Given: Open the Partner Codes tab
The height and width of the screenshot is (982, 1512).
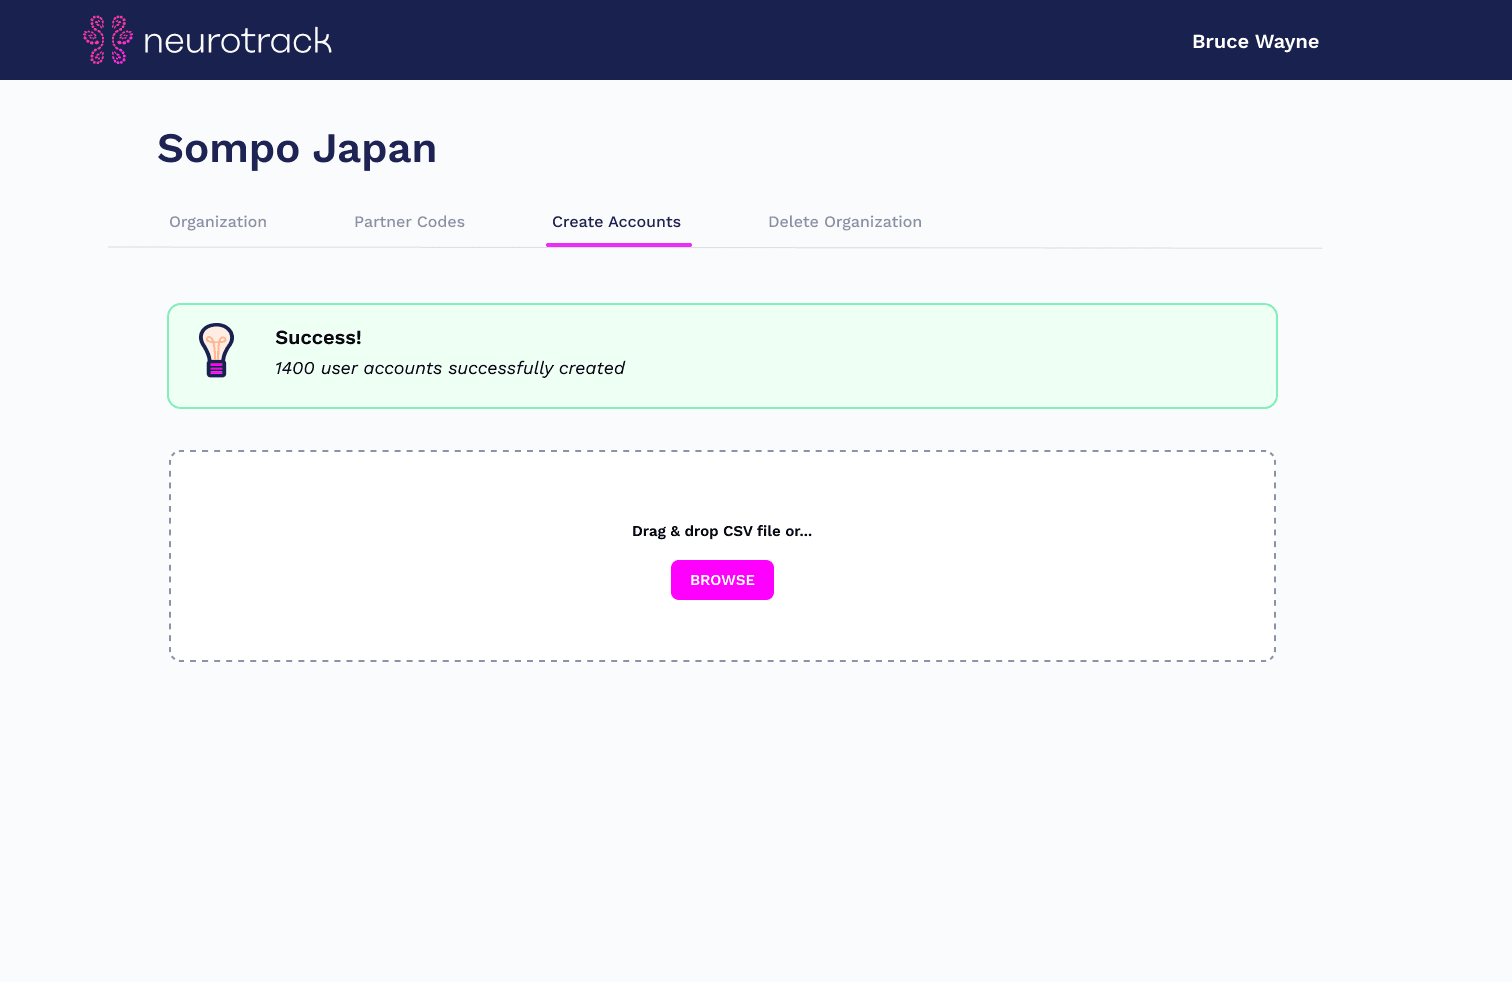Looking at the screenshot, I should click(409, 221).
